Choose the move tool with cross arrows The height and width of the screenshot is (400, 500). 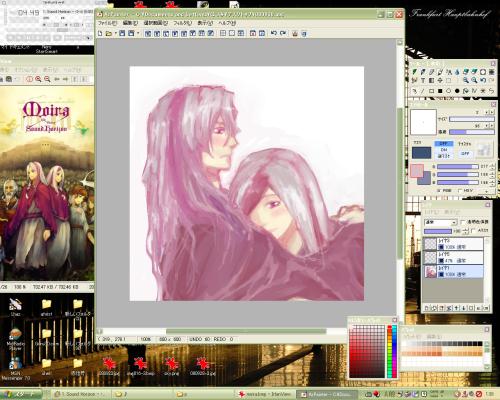pyautogui.click(x=440, y=80)
